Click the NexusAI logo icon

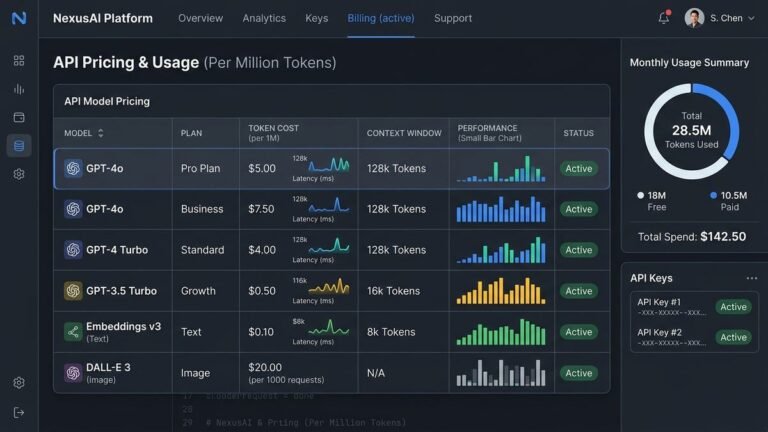(x=19, y=18)
